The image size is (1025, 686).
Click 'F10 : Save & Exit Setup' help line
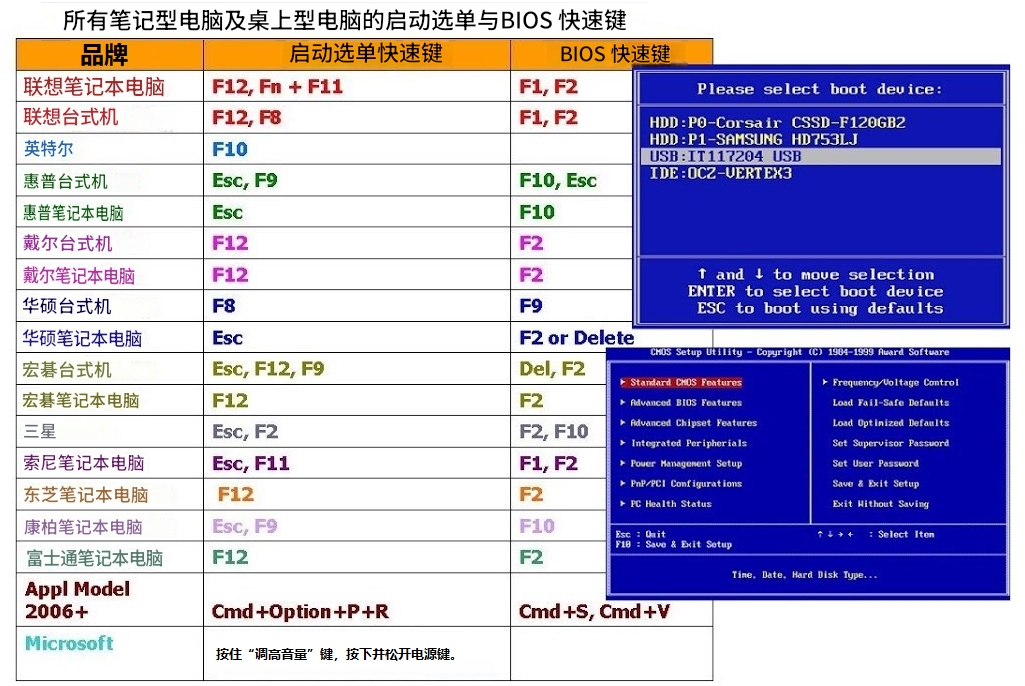673,545
